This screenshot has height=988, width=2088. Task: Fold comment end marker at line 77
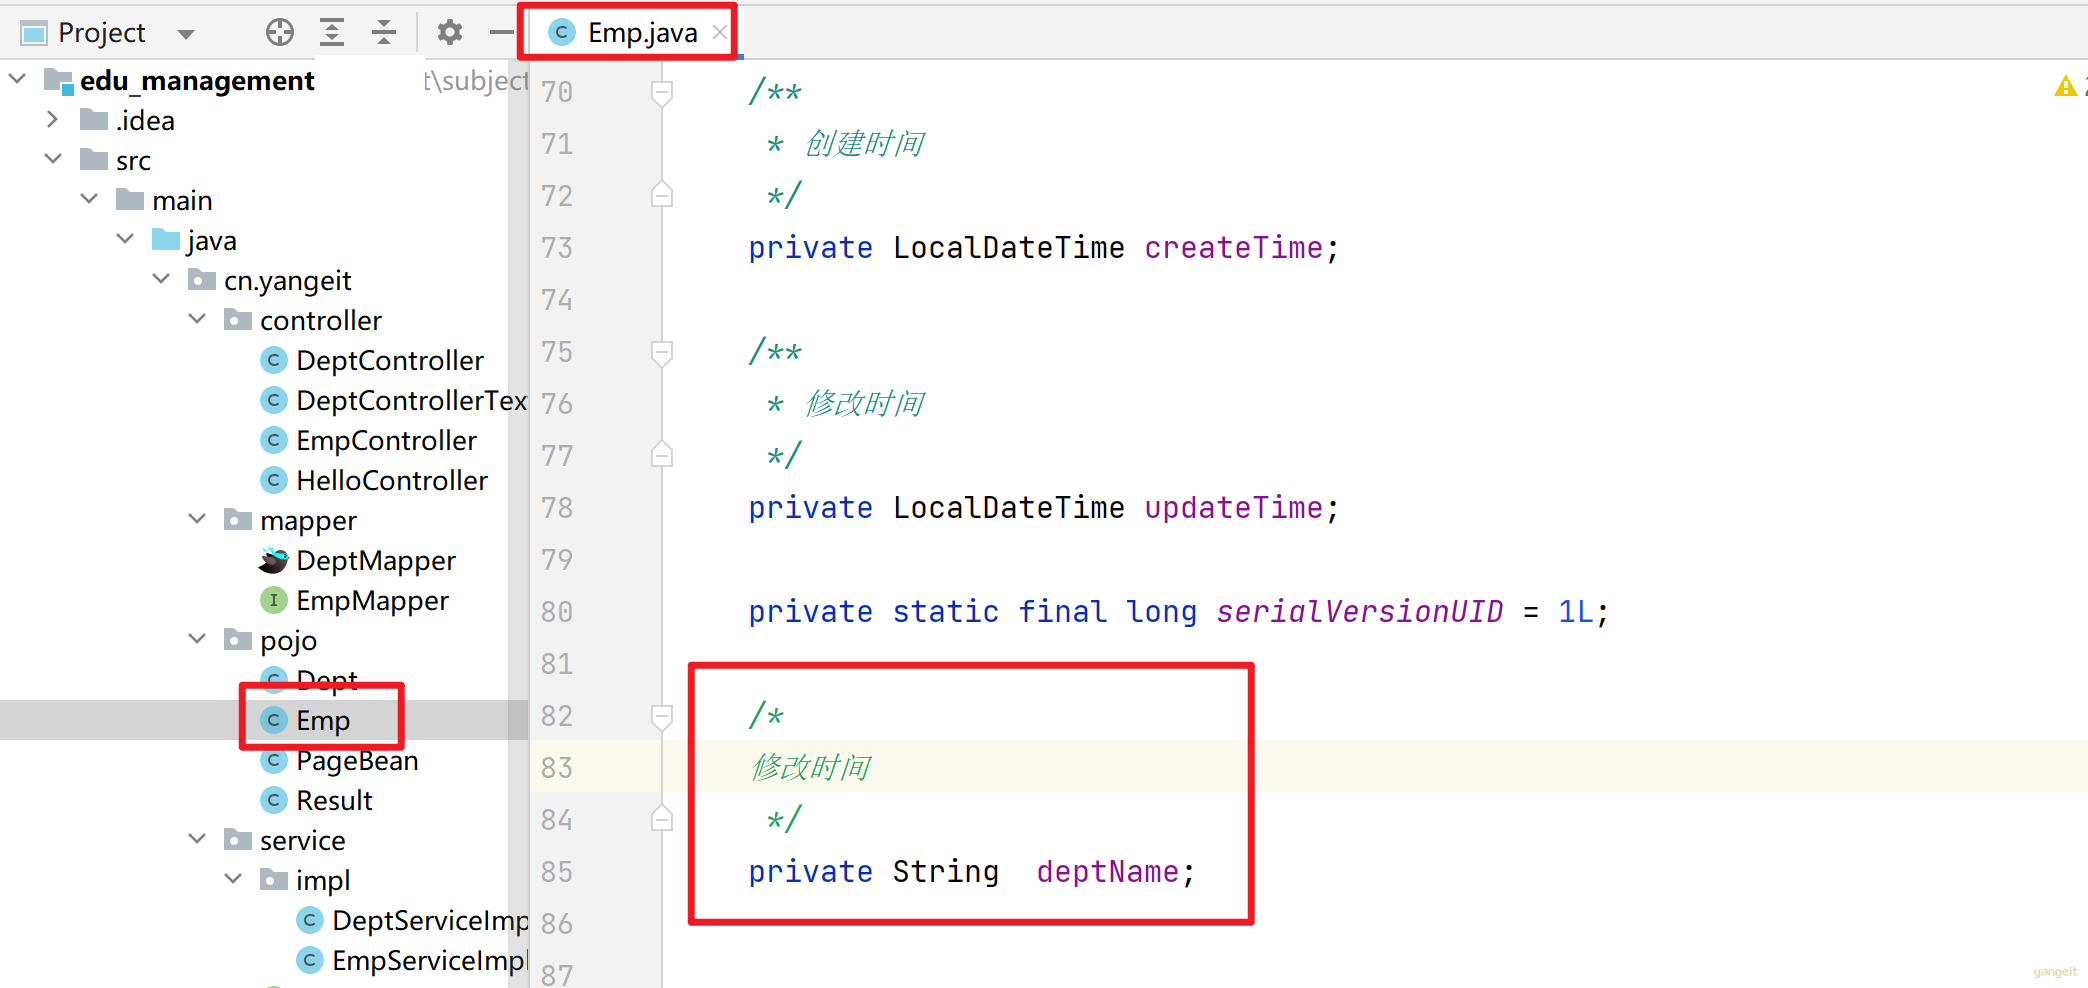click(662, 455)
